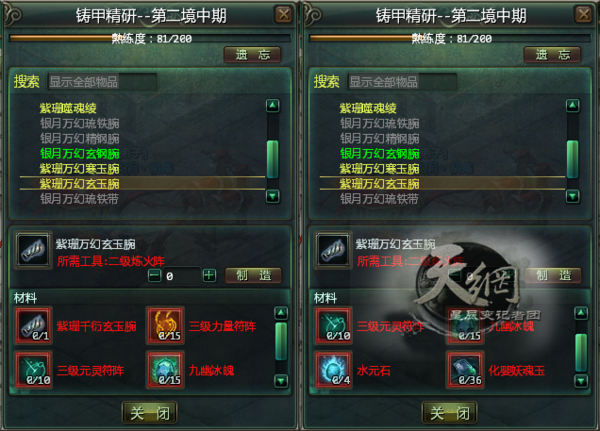Click 九幽冰魄 material icon in left panel
Viewport: 600px width, 431px height.
point(165,370)
